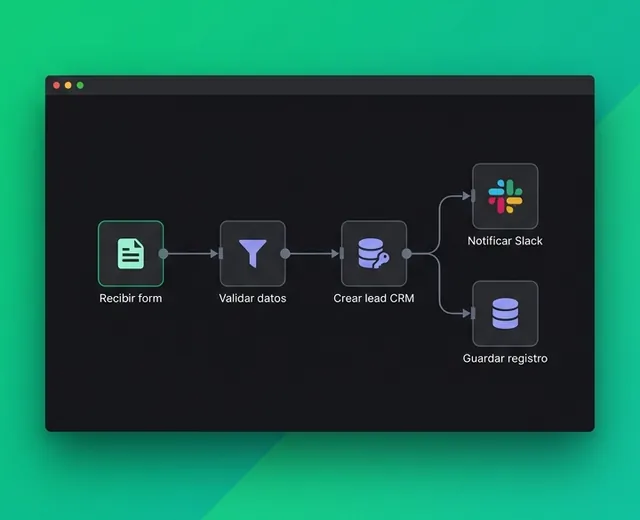Select the Validar datos funnel filter icon
The width and height of the screenshot is (640, 520).
point(253,253)
